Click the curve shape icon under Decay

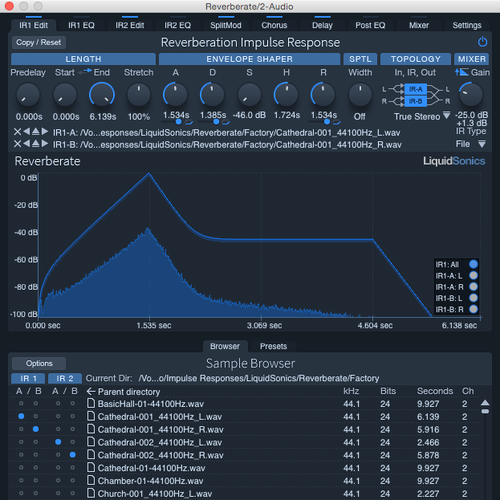[x=226, y=123]
